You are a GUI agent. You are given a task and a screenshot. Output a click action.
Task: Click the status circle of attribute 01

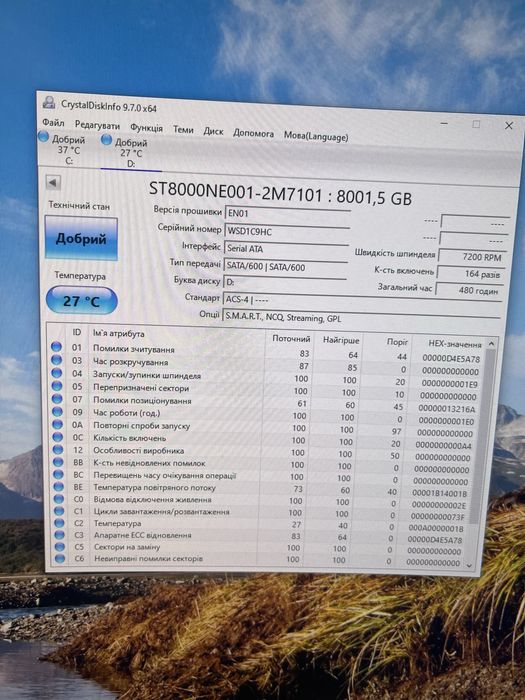(x=56, y=346)
